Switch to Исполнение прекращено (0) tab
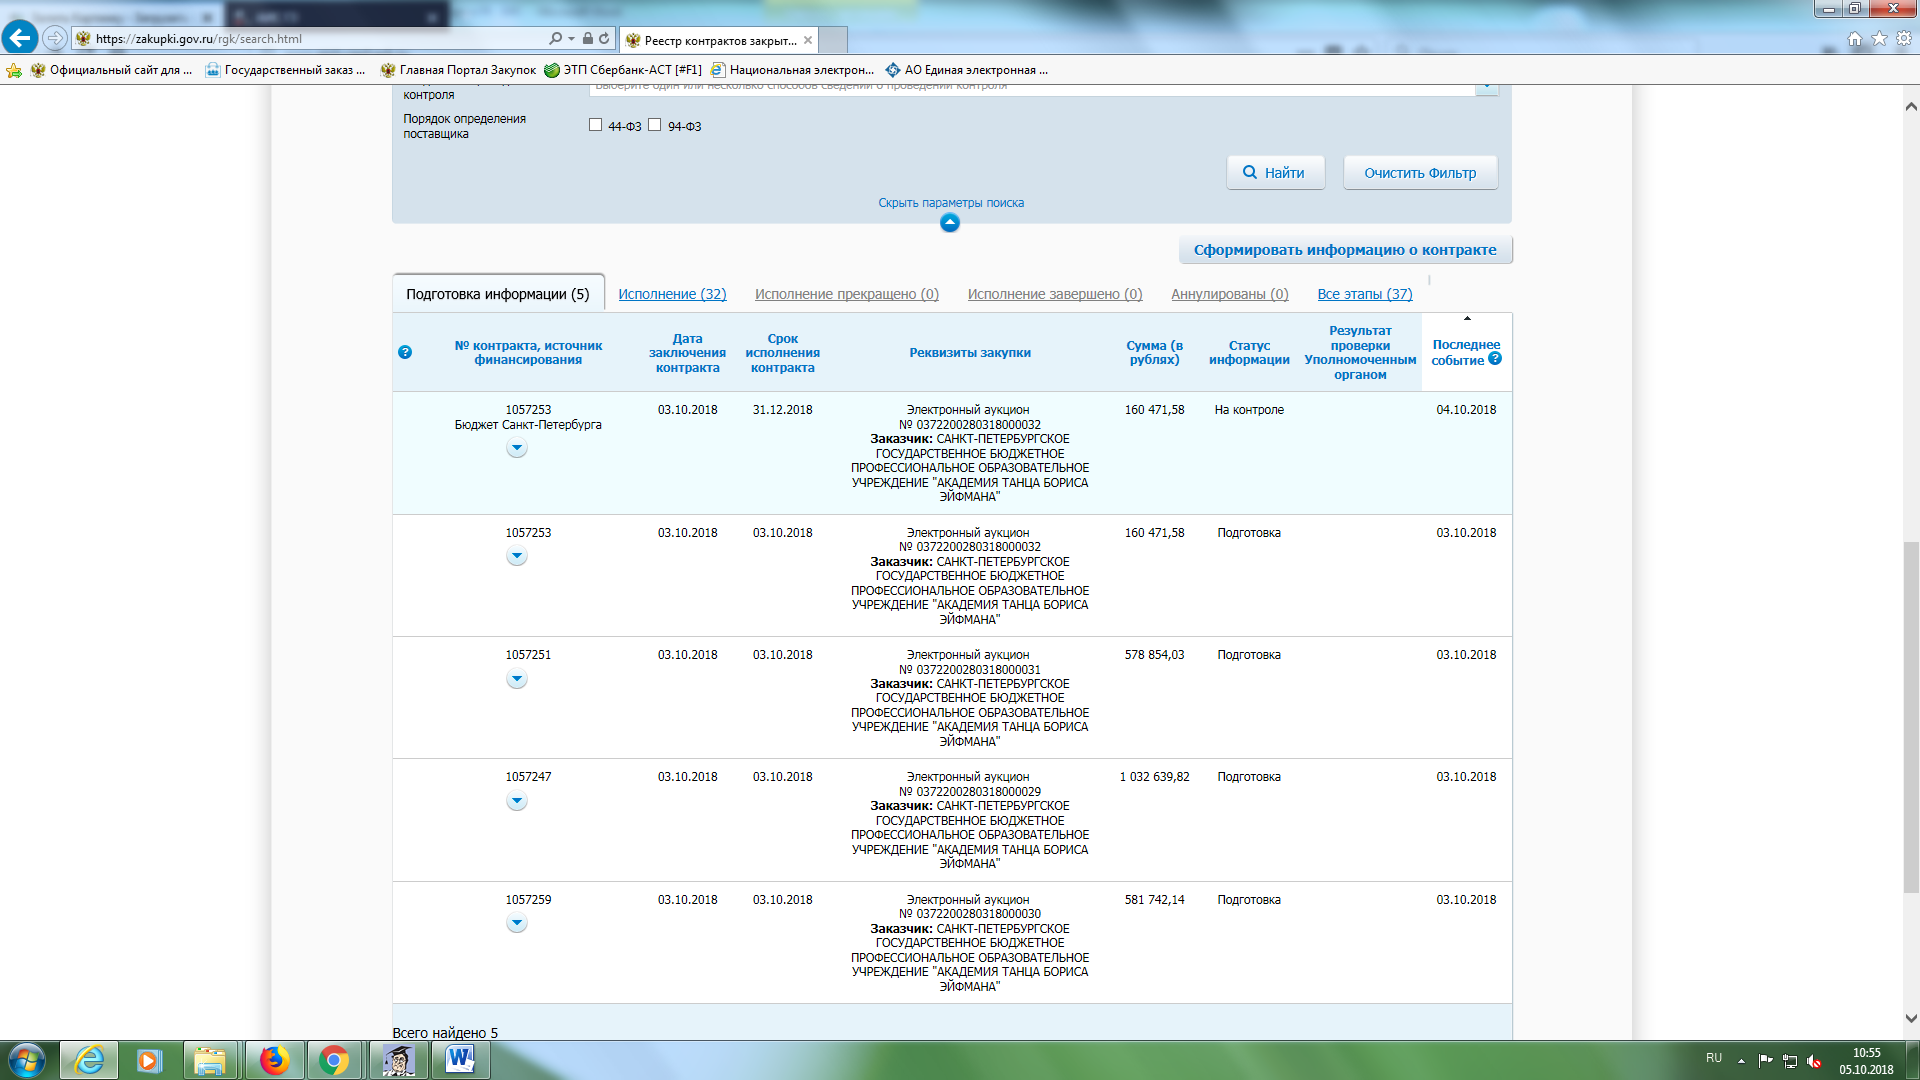This screenshot has width=1920, height=1080. (847, 294)
